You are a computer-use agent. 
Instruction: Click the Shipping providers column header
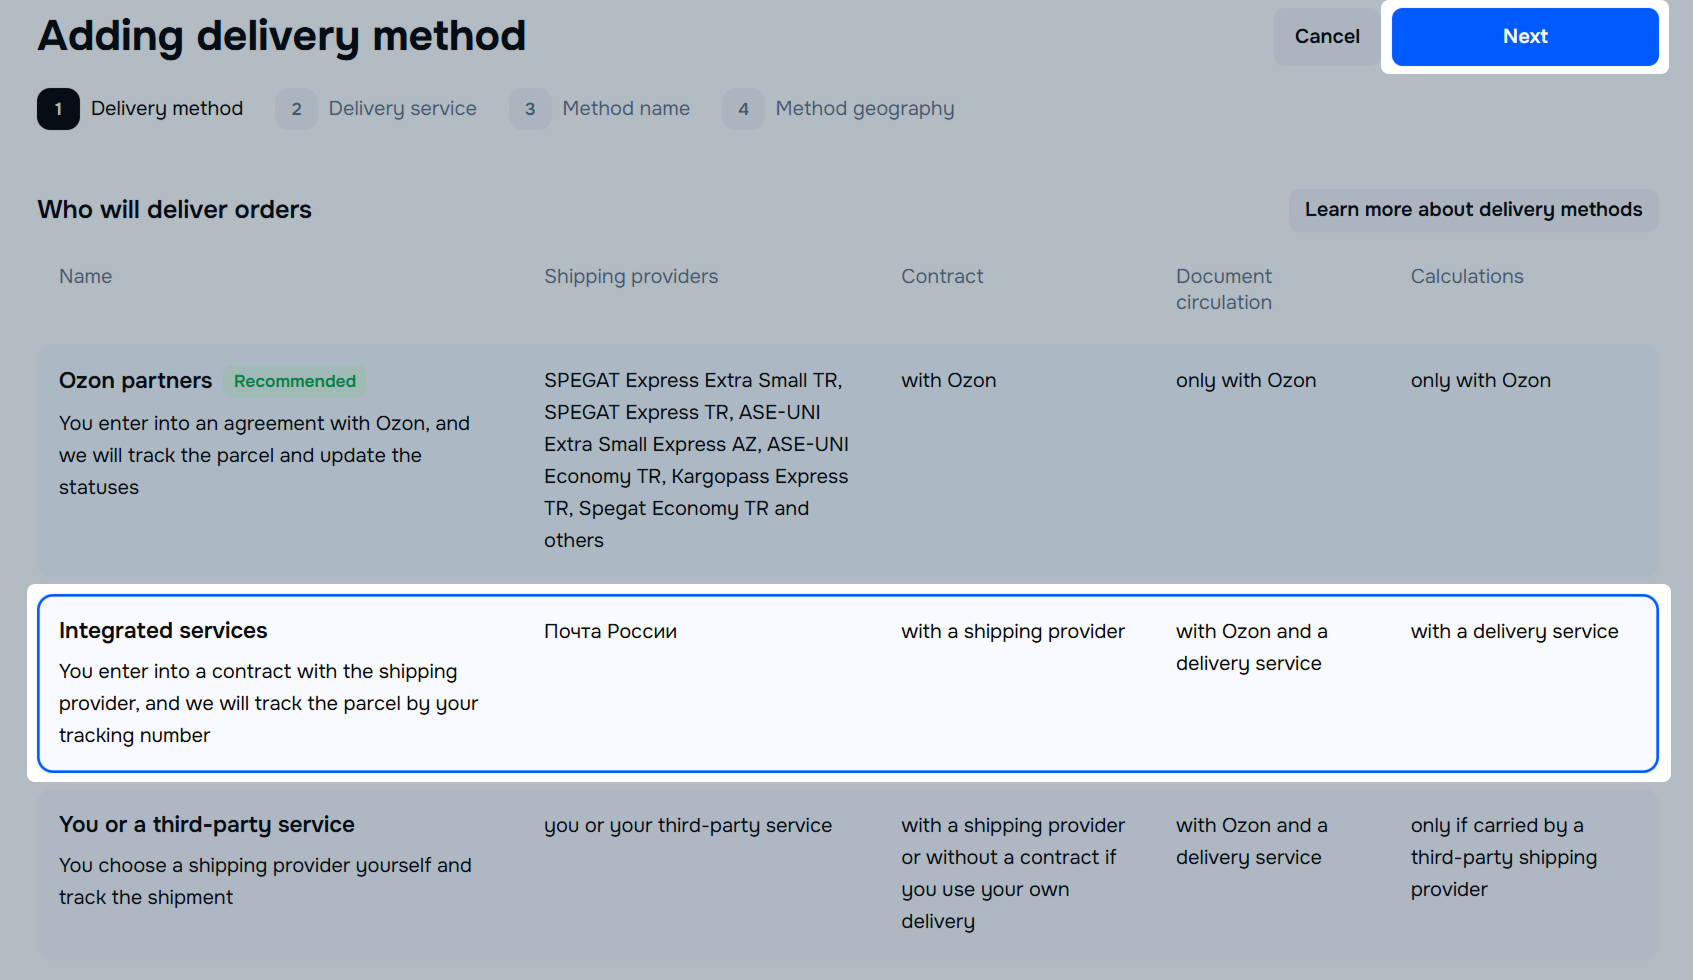pyautogui.click(x=630, y=277)
